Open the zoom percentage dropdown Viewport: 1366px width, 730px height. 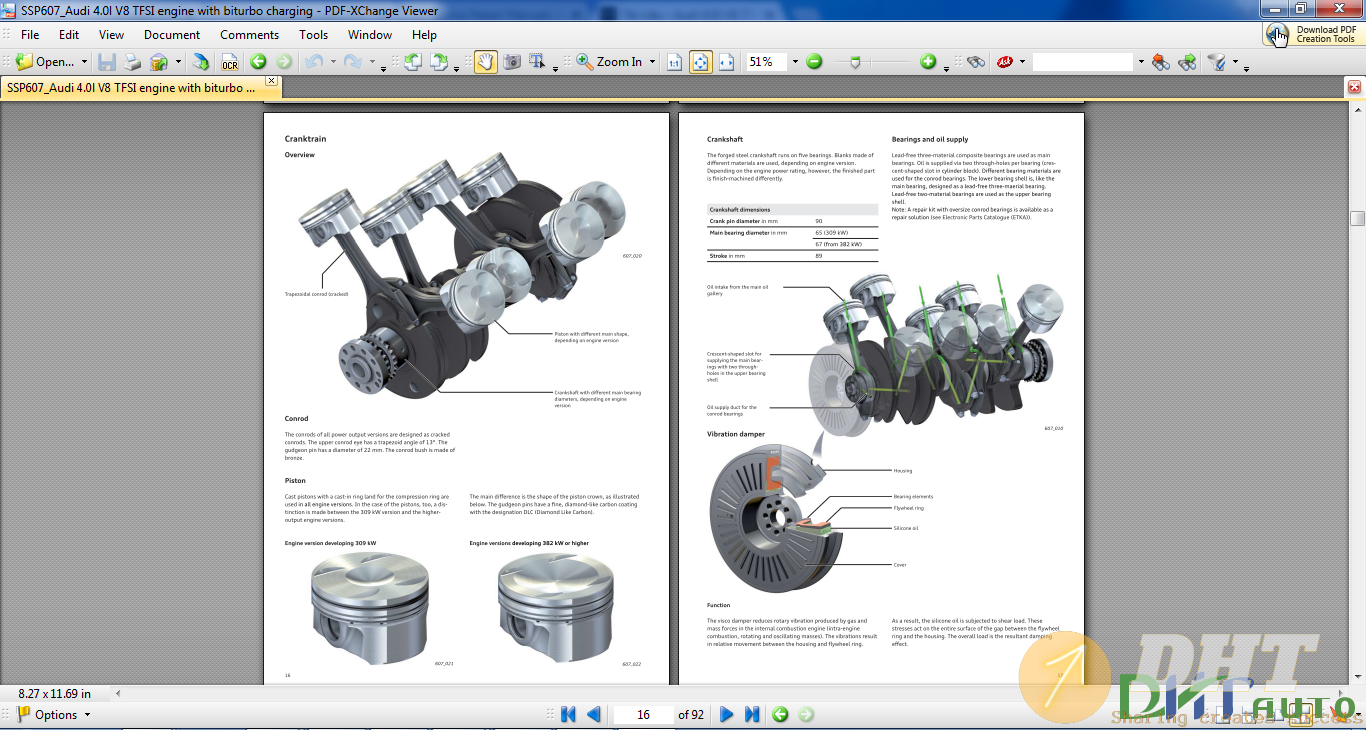(795, 62)
